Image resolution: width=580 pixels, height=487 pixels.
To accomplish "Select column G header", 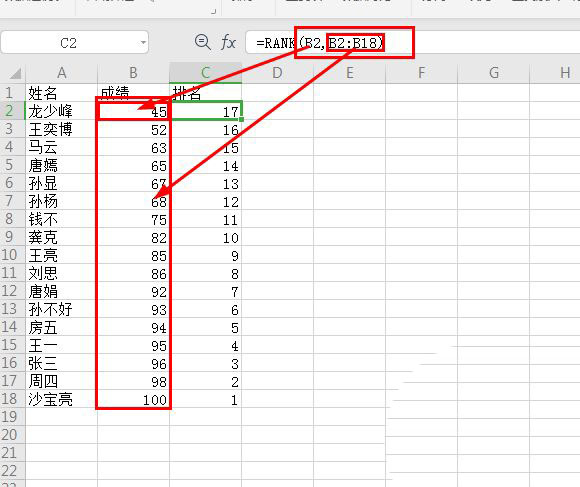I will [494, 73].
